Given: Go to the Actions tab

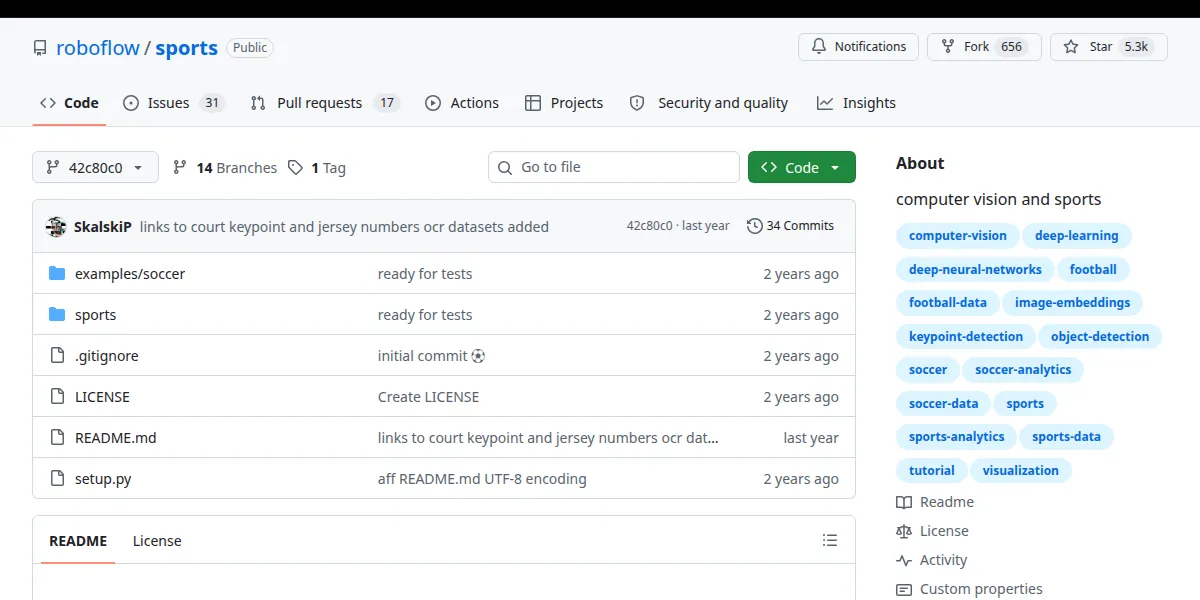Looking at the screenshot, I should tap(462, 103).
